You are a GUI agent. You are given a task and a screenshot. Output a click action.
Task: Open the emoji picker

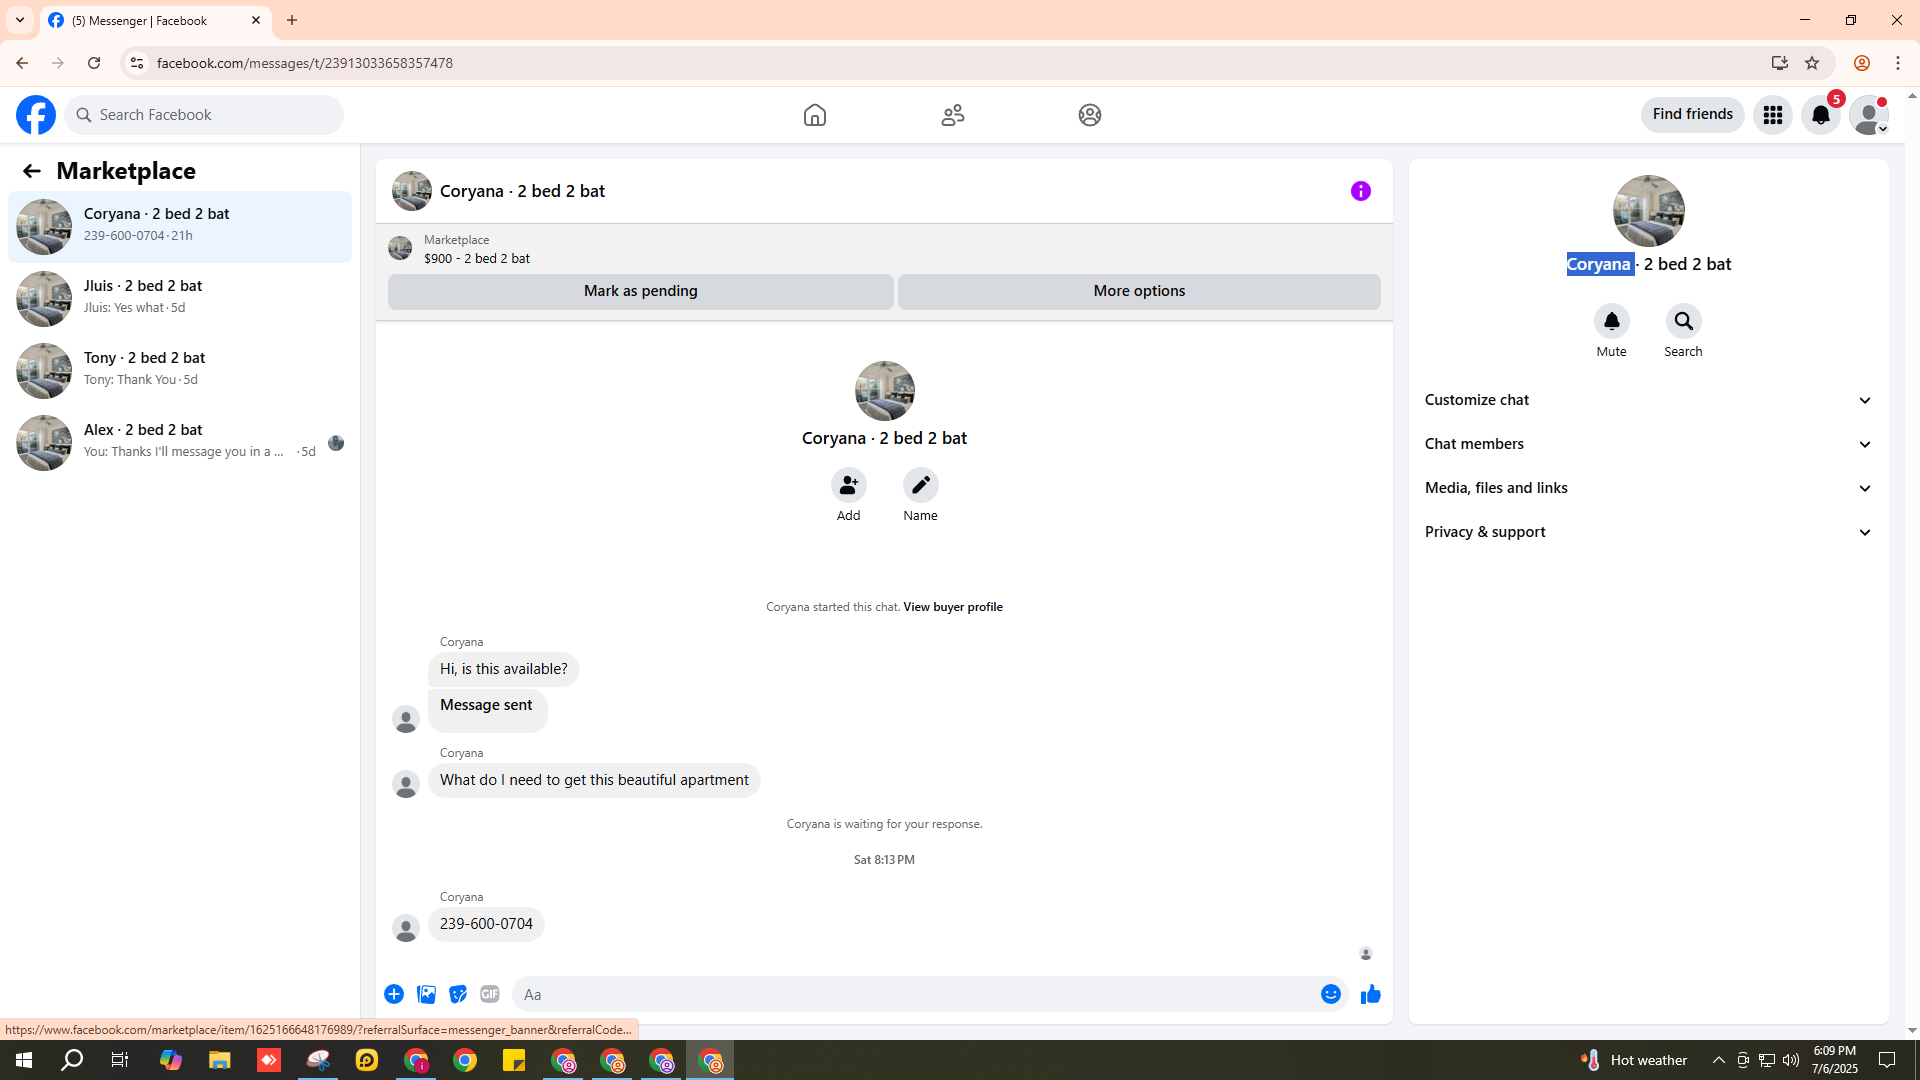point(1330,994)
